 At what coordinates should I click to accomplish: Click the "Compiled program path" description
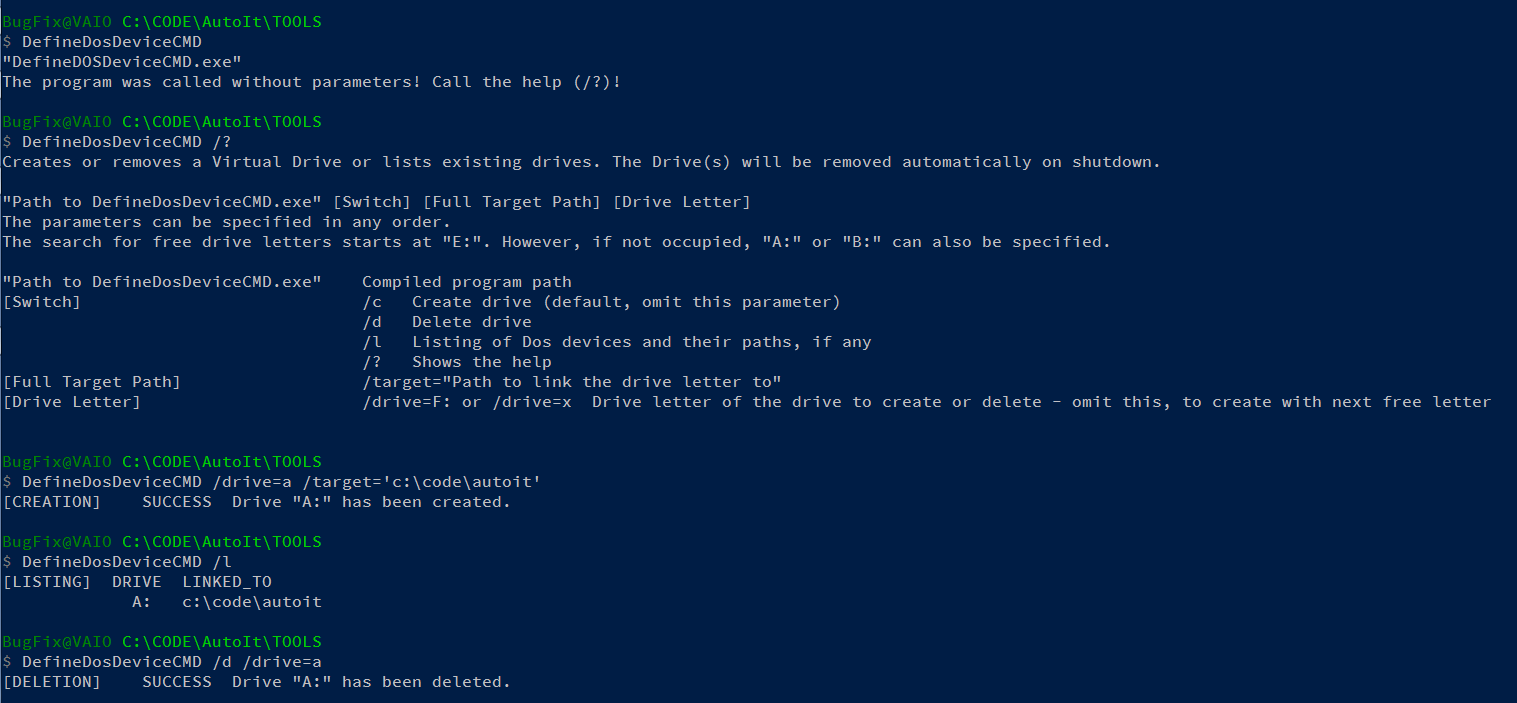466,282
